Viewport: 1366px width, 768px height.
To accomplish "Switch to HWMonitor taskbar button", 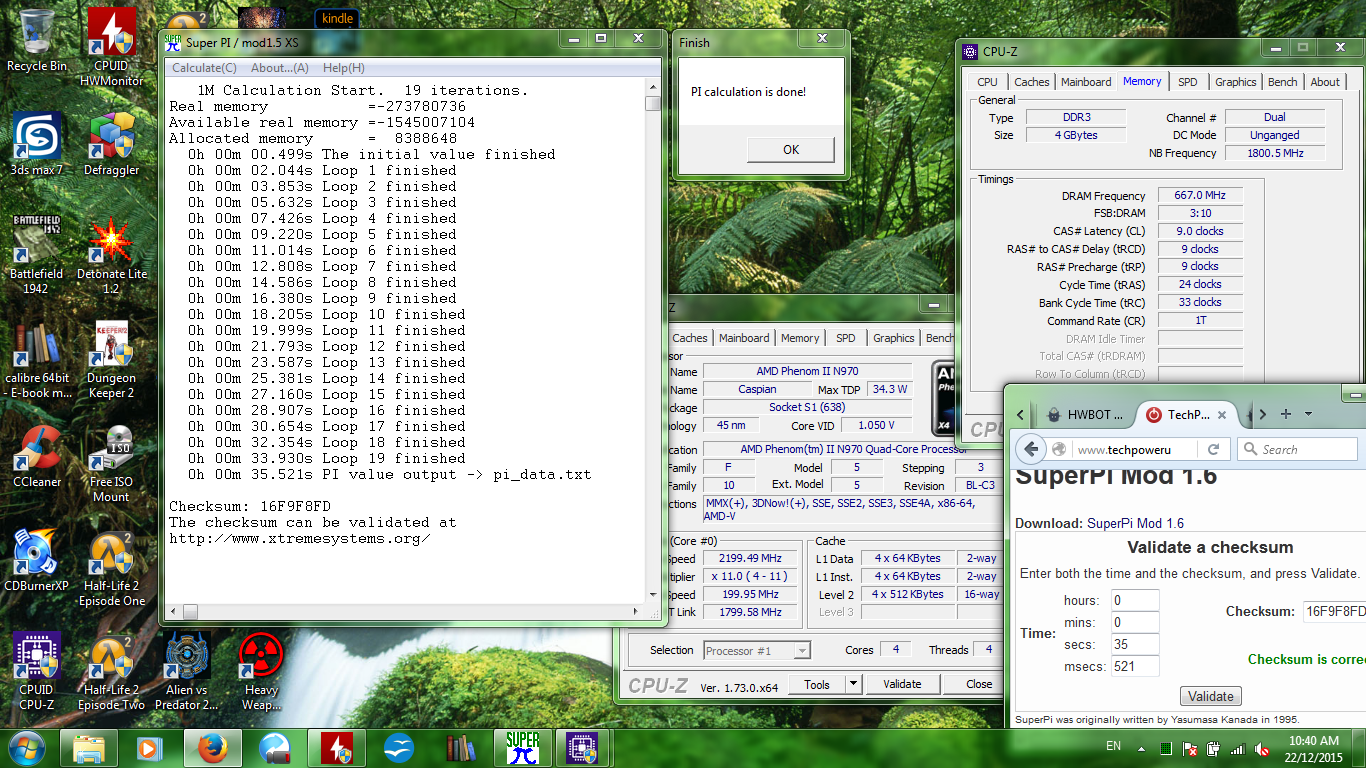I will click(x=336, y=748).
